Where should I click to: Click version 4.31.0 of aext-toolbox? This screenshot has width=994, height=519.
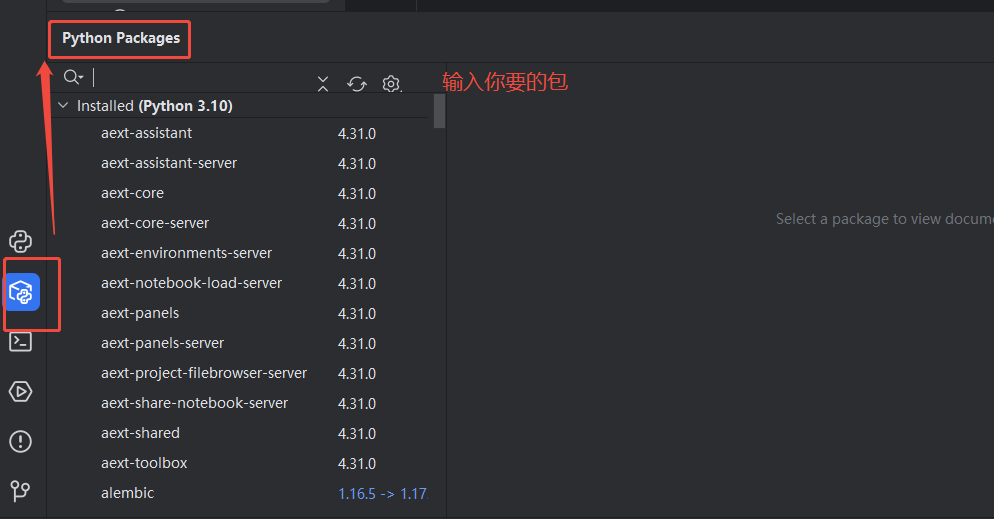(x=357, y=464)
